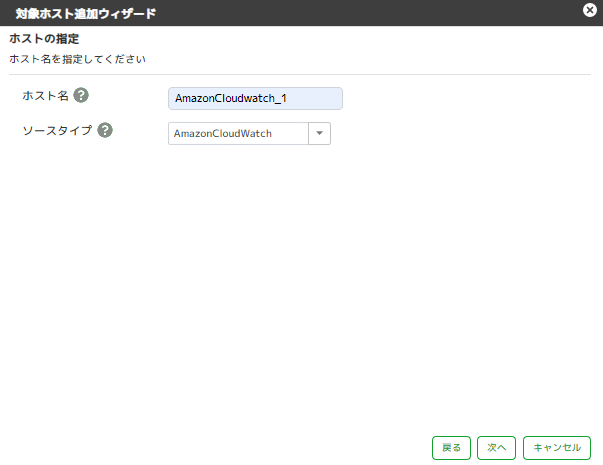Expand the ソースタイプ dropdown arrow
This screenshot has width=603, height=465.
319,133
